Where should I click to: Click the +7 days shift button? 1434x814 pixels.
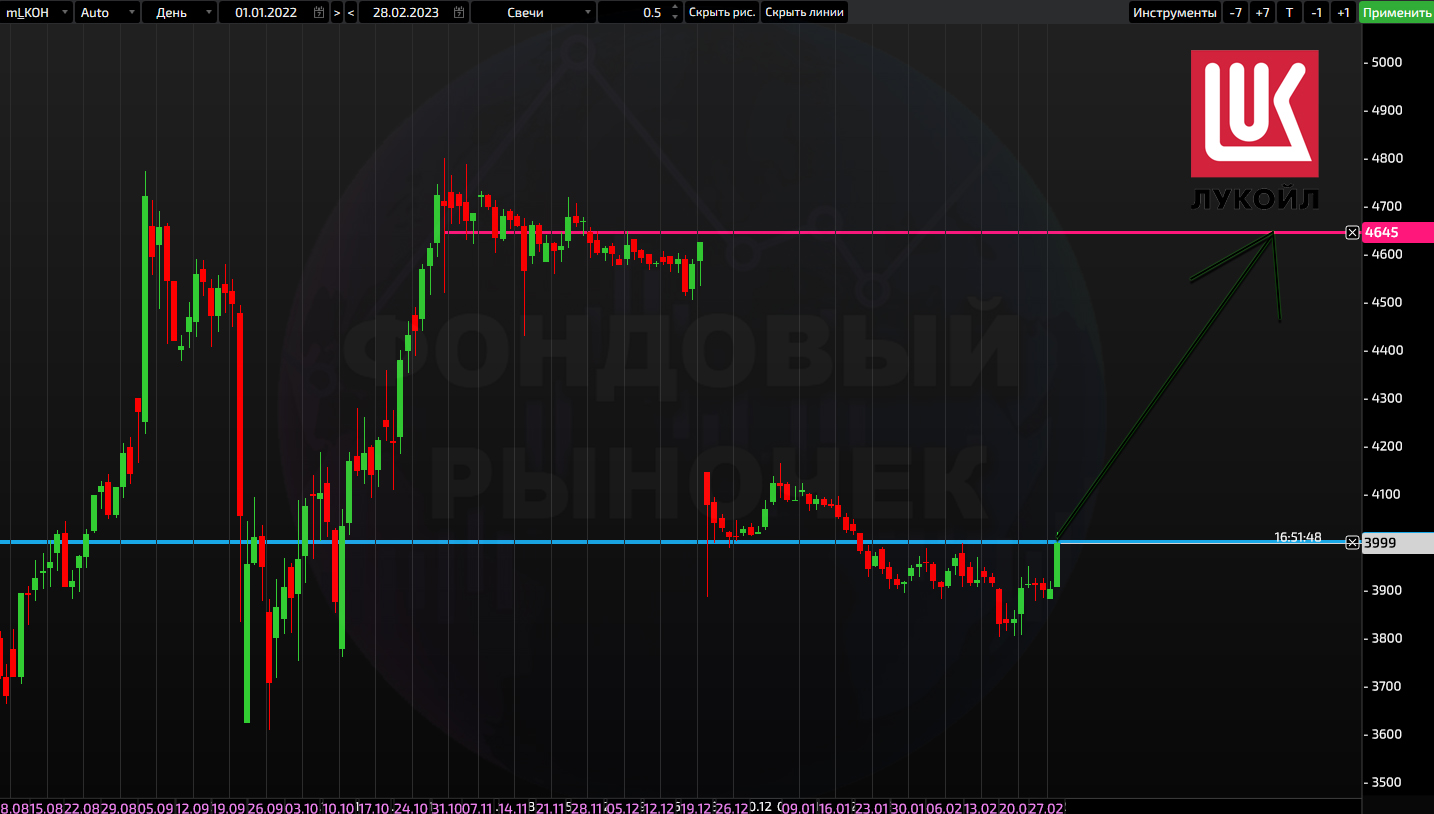1263,12
